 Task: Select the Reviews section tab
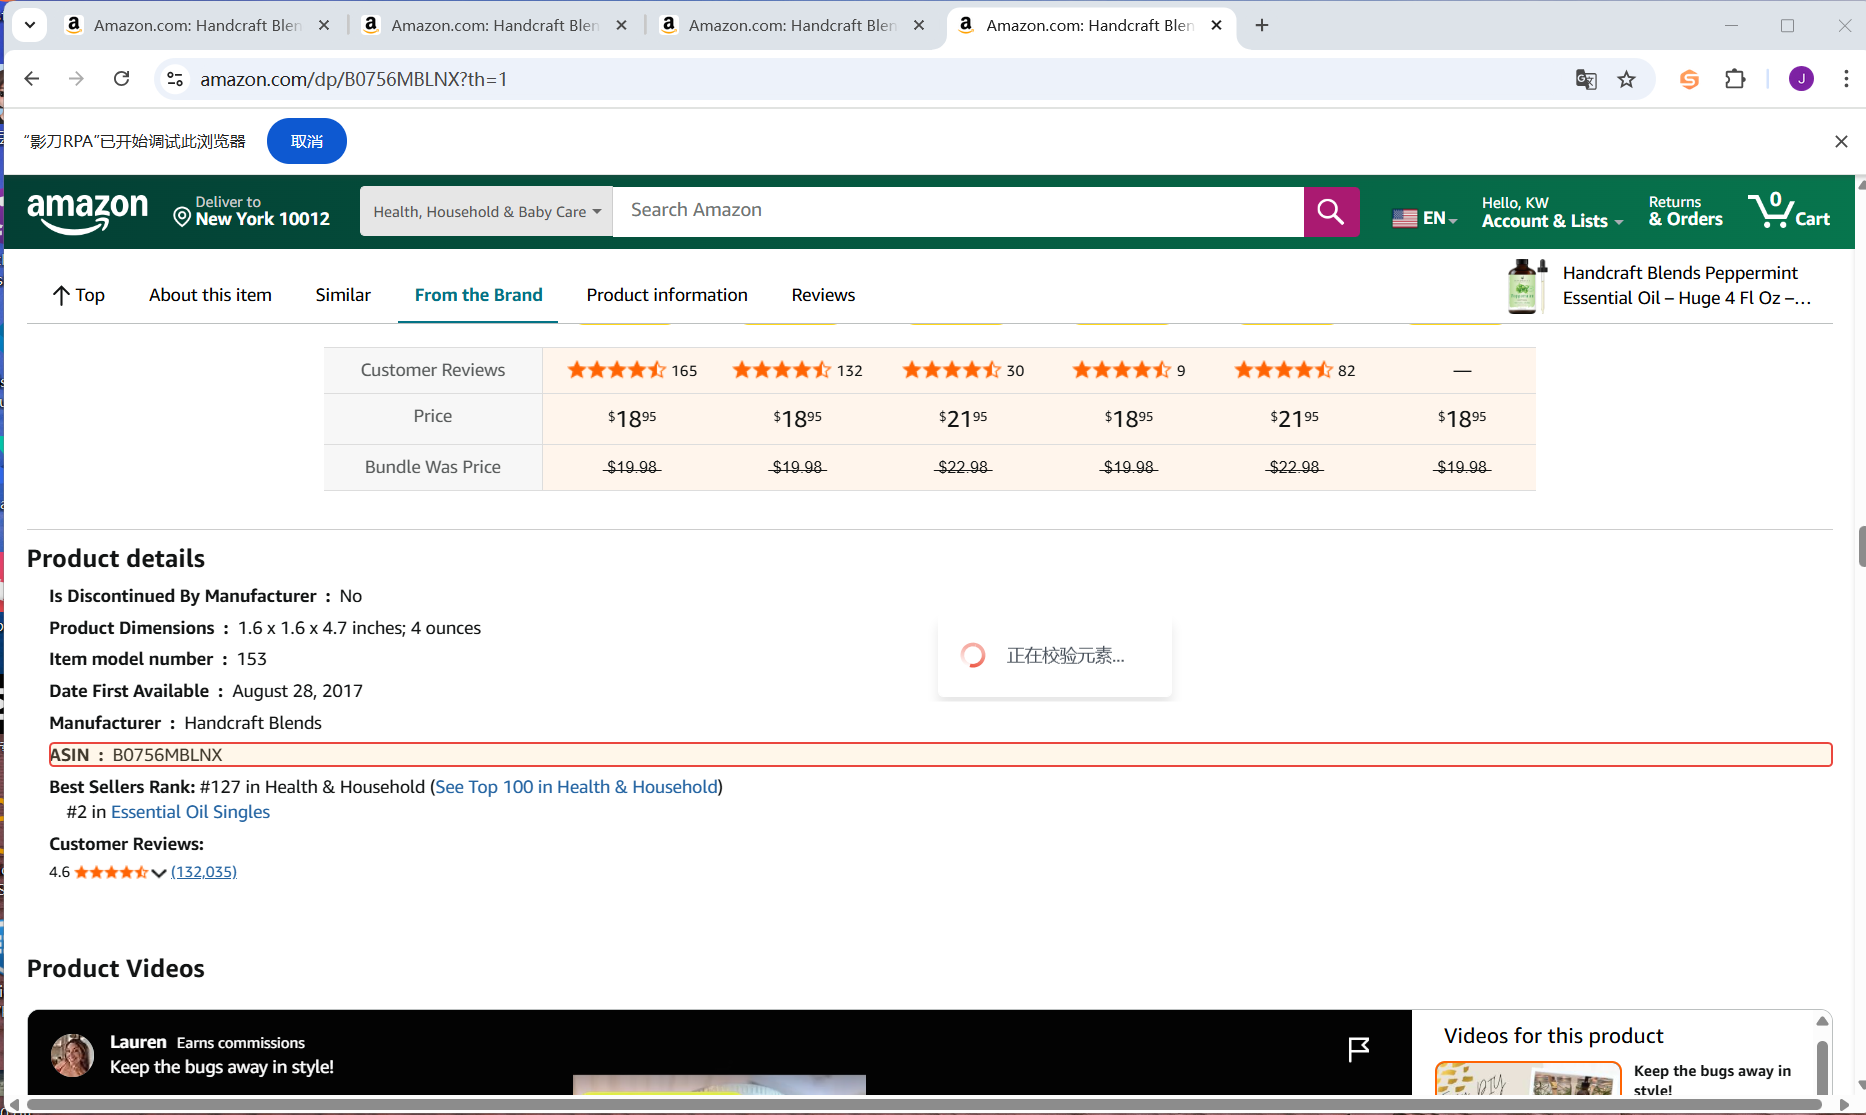click(x=823, y=295)
